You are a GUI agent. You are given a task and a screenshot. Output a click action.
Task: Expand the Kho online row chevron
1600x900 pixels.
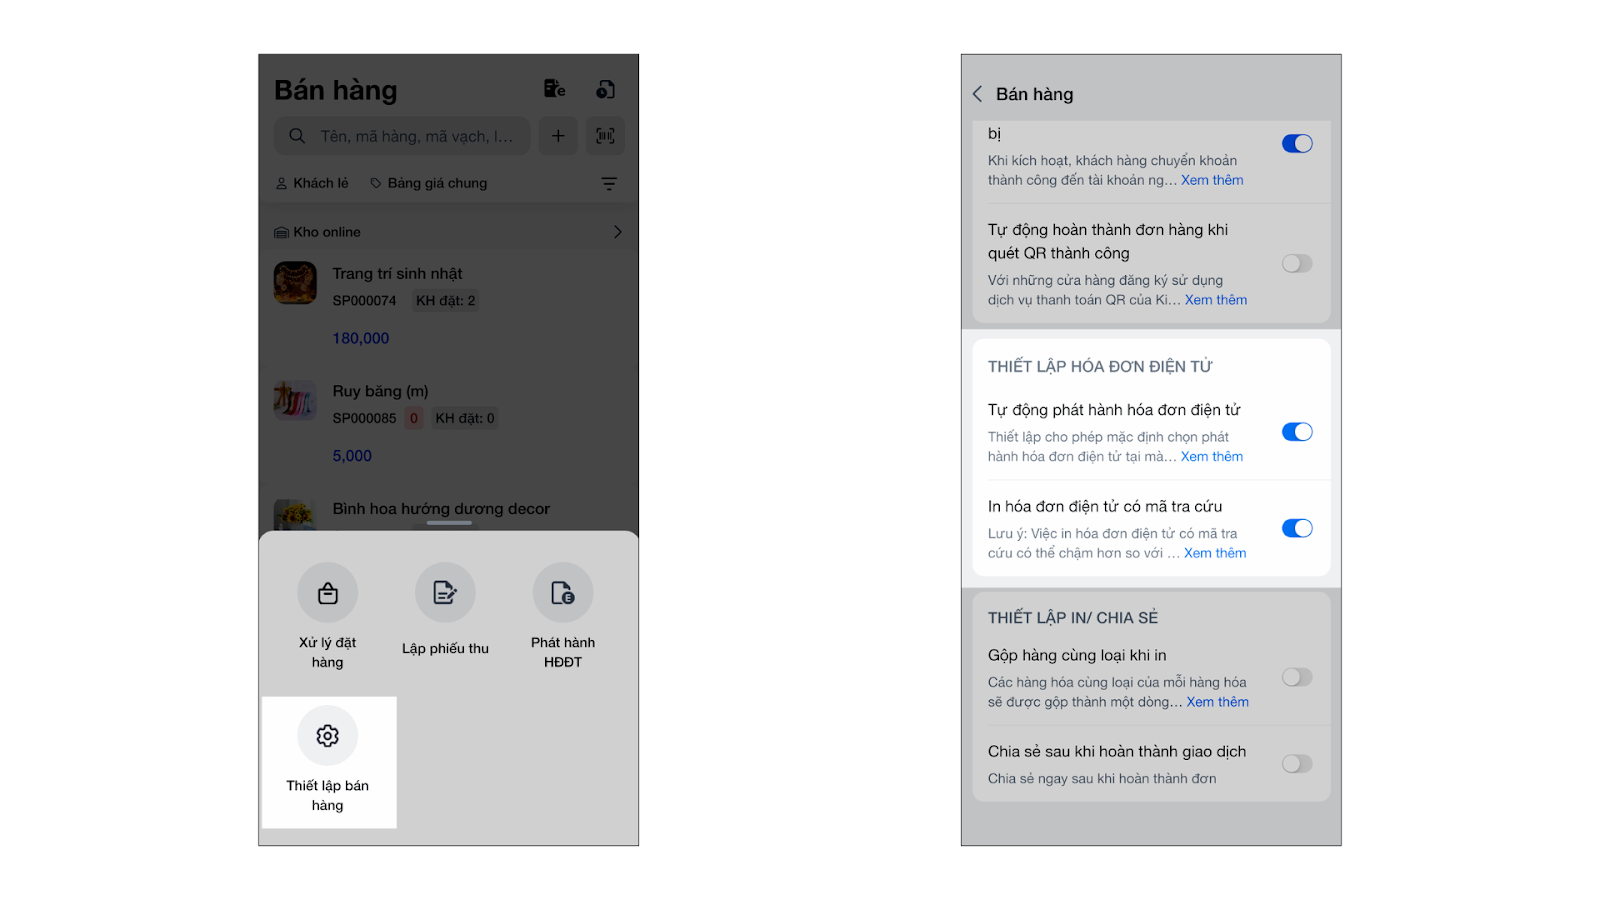click(617, 232)
